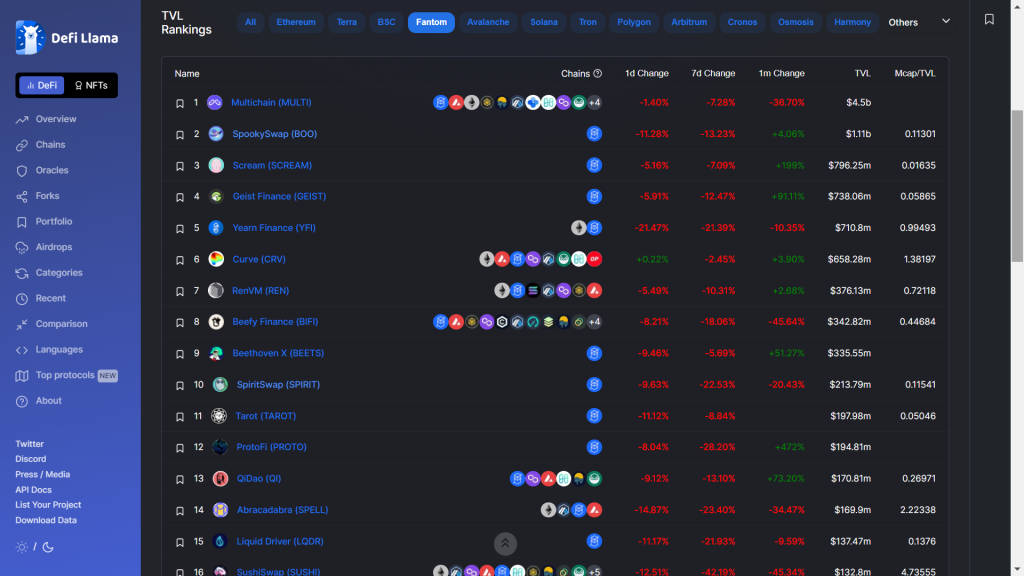Click the Recent clock icon
The width and height of the screenshot is (1024, 576).
pyautogui.click(x=22, y=298)
